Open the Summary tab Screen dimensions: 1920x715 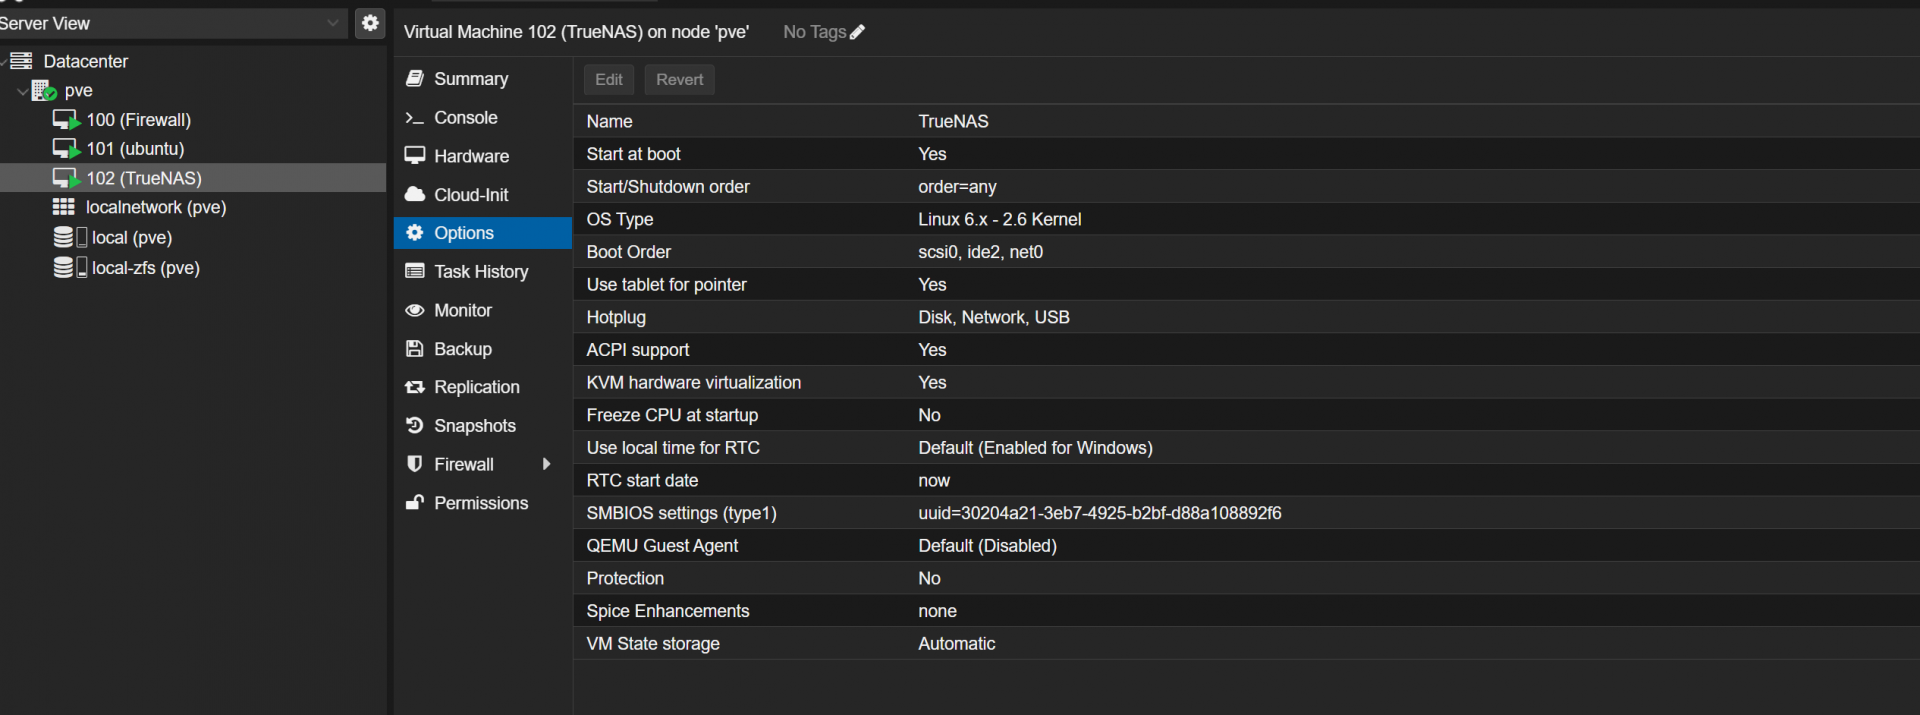pos(483,79)
